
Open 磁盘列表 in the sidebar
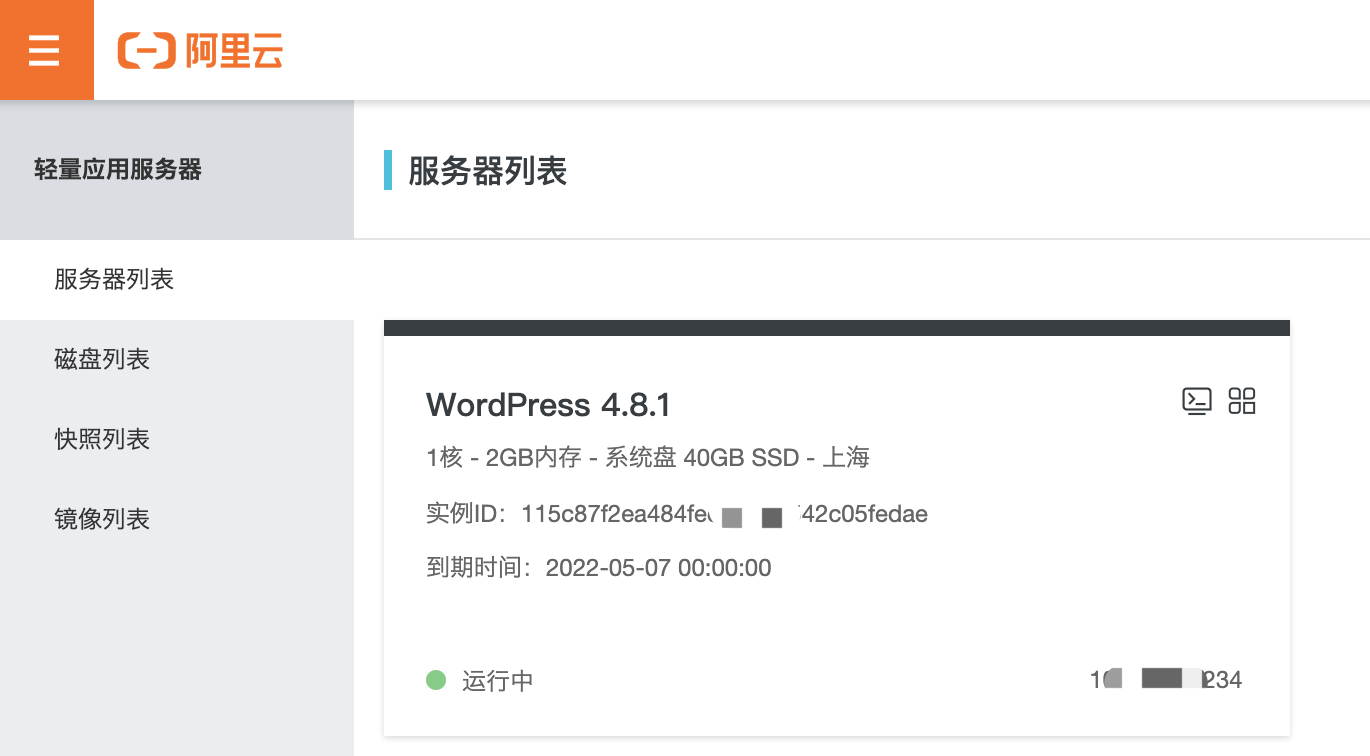177,359
